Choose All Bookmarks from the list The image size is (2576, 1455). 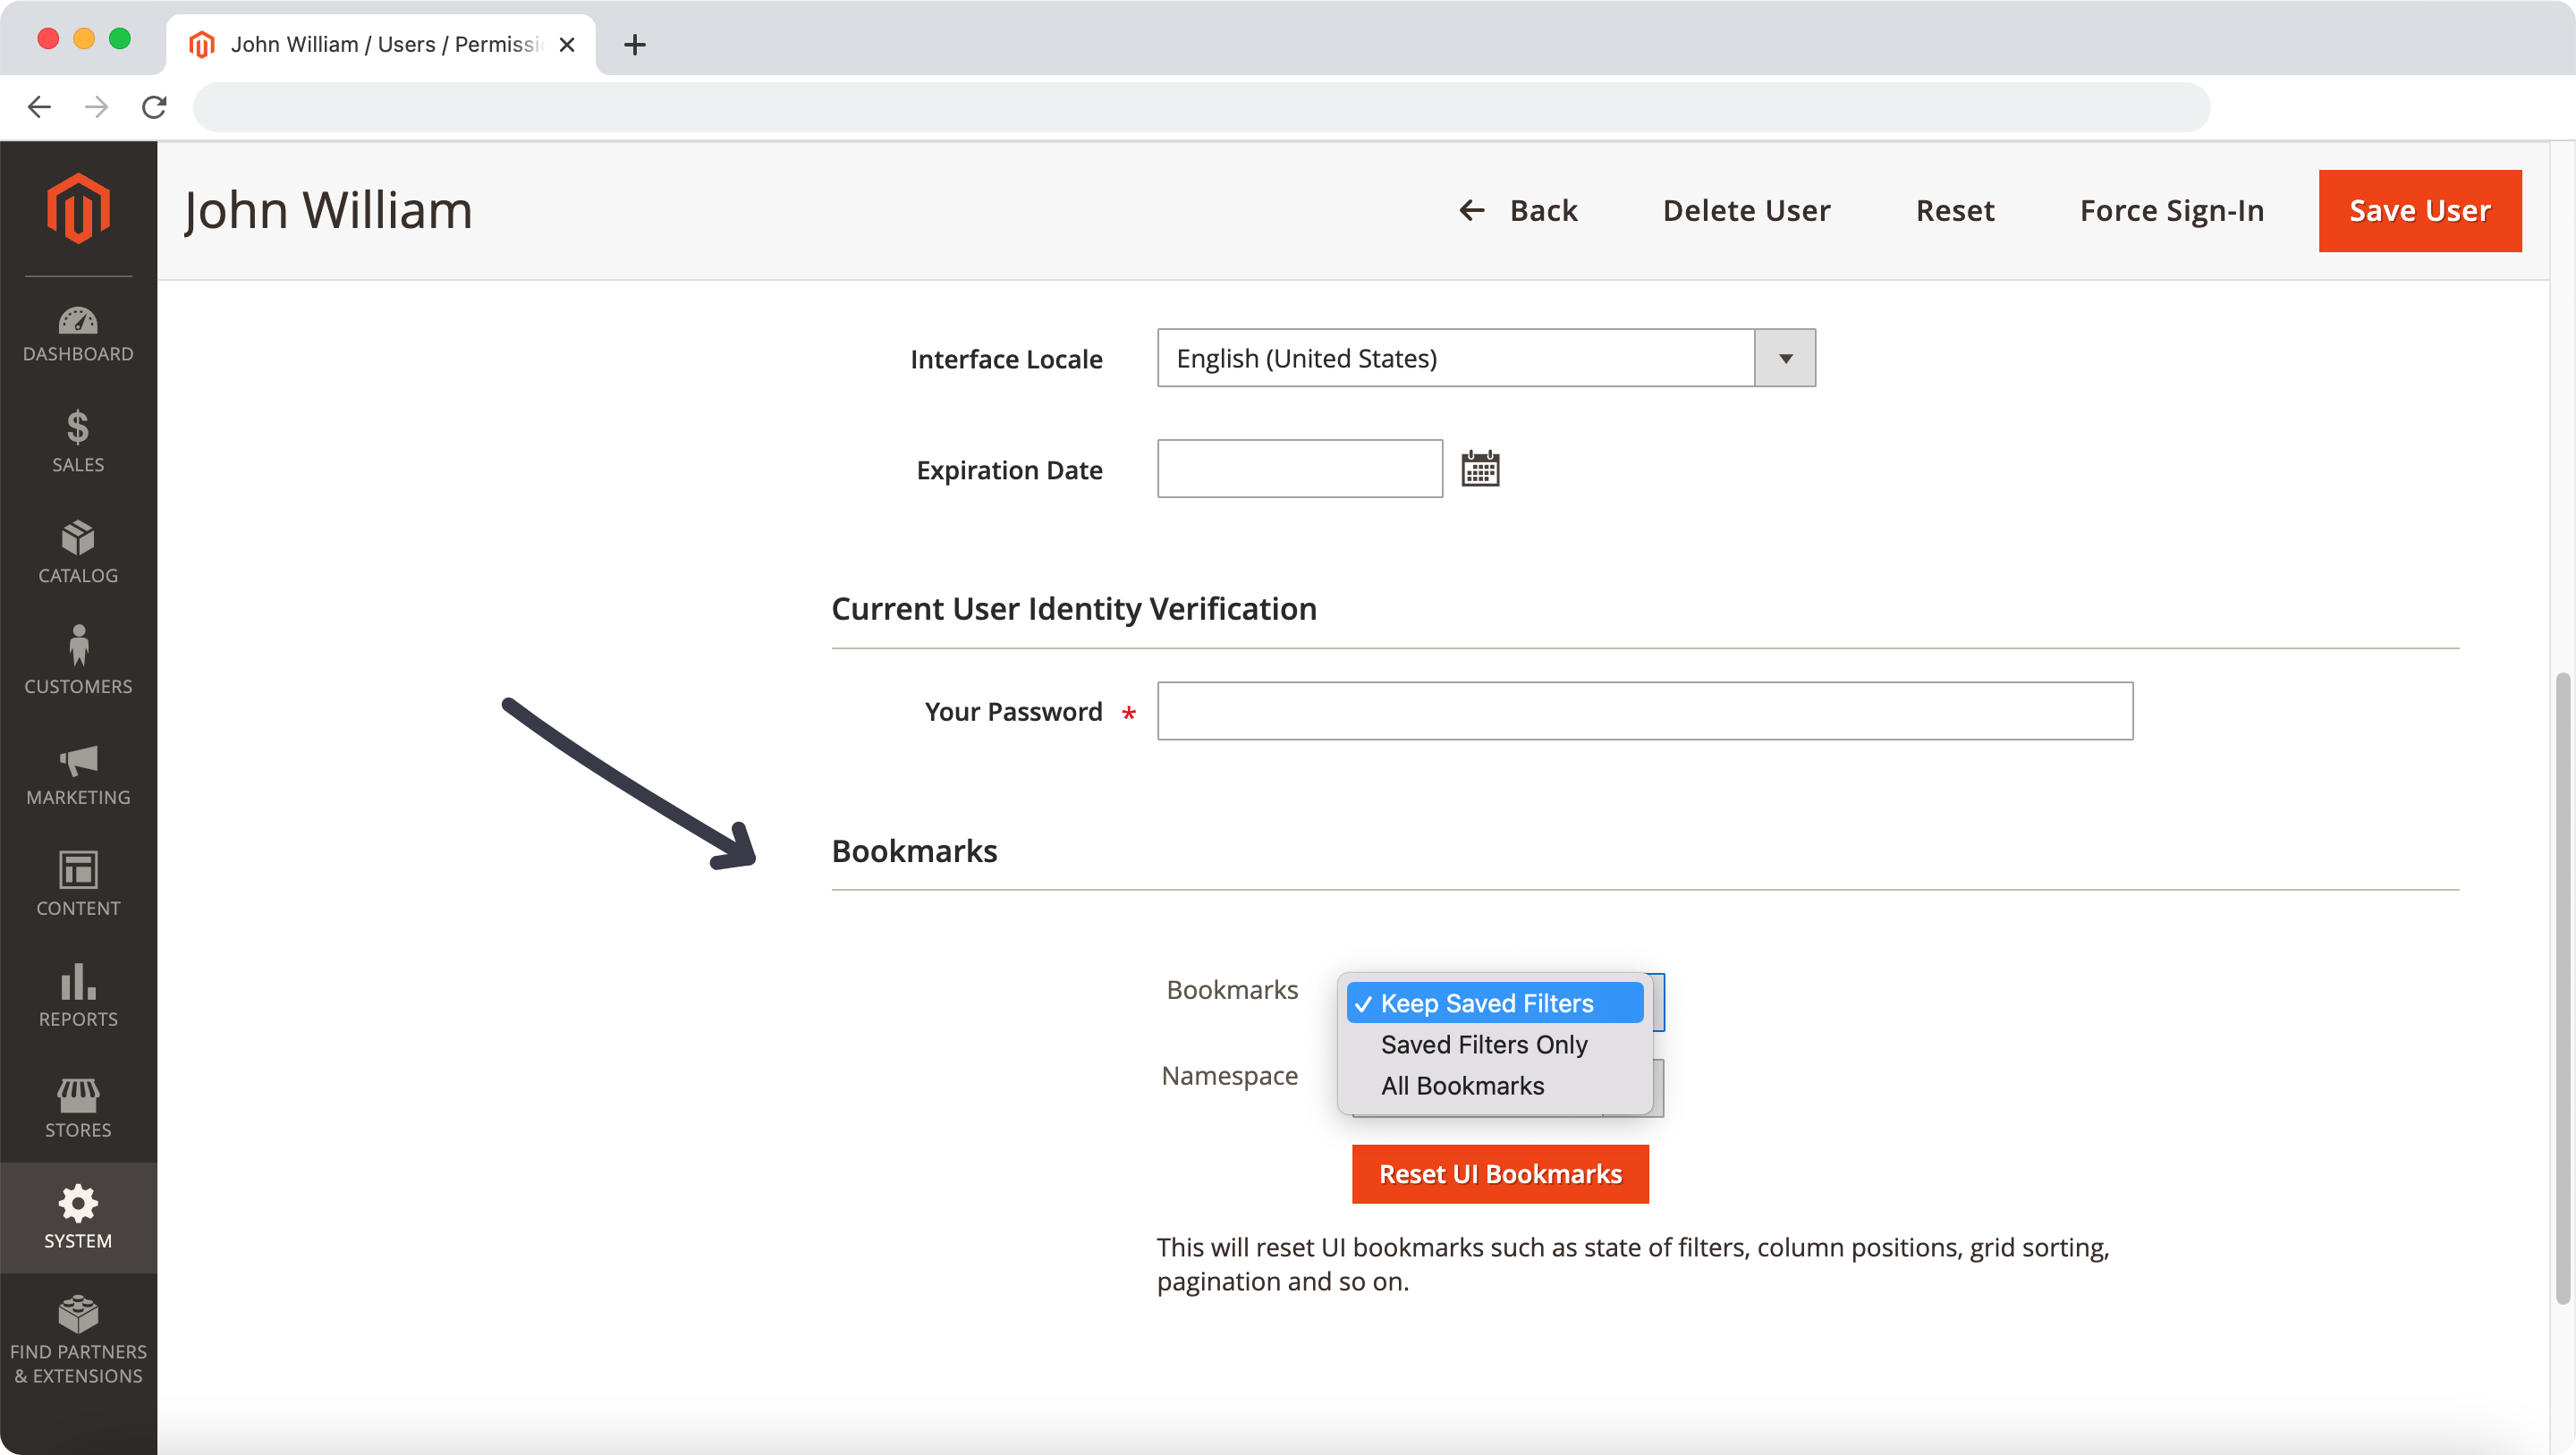point(1462,1085)
